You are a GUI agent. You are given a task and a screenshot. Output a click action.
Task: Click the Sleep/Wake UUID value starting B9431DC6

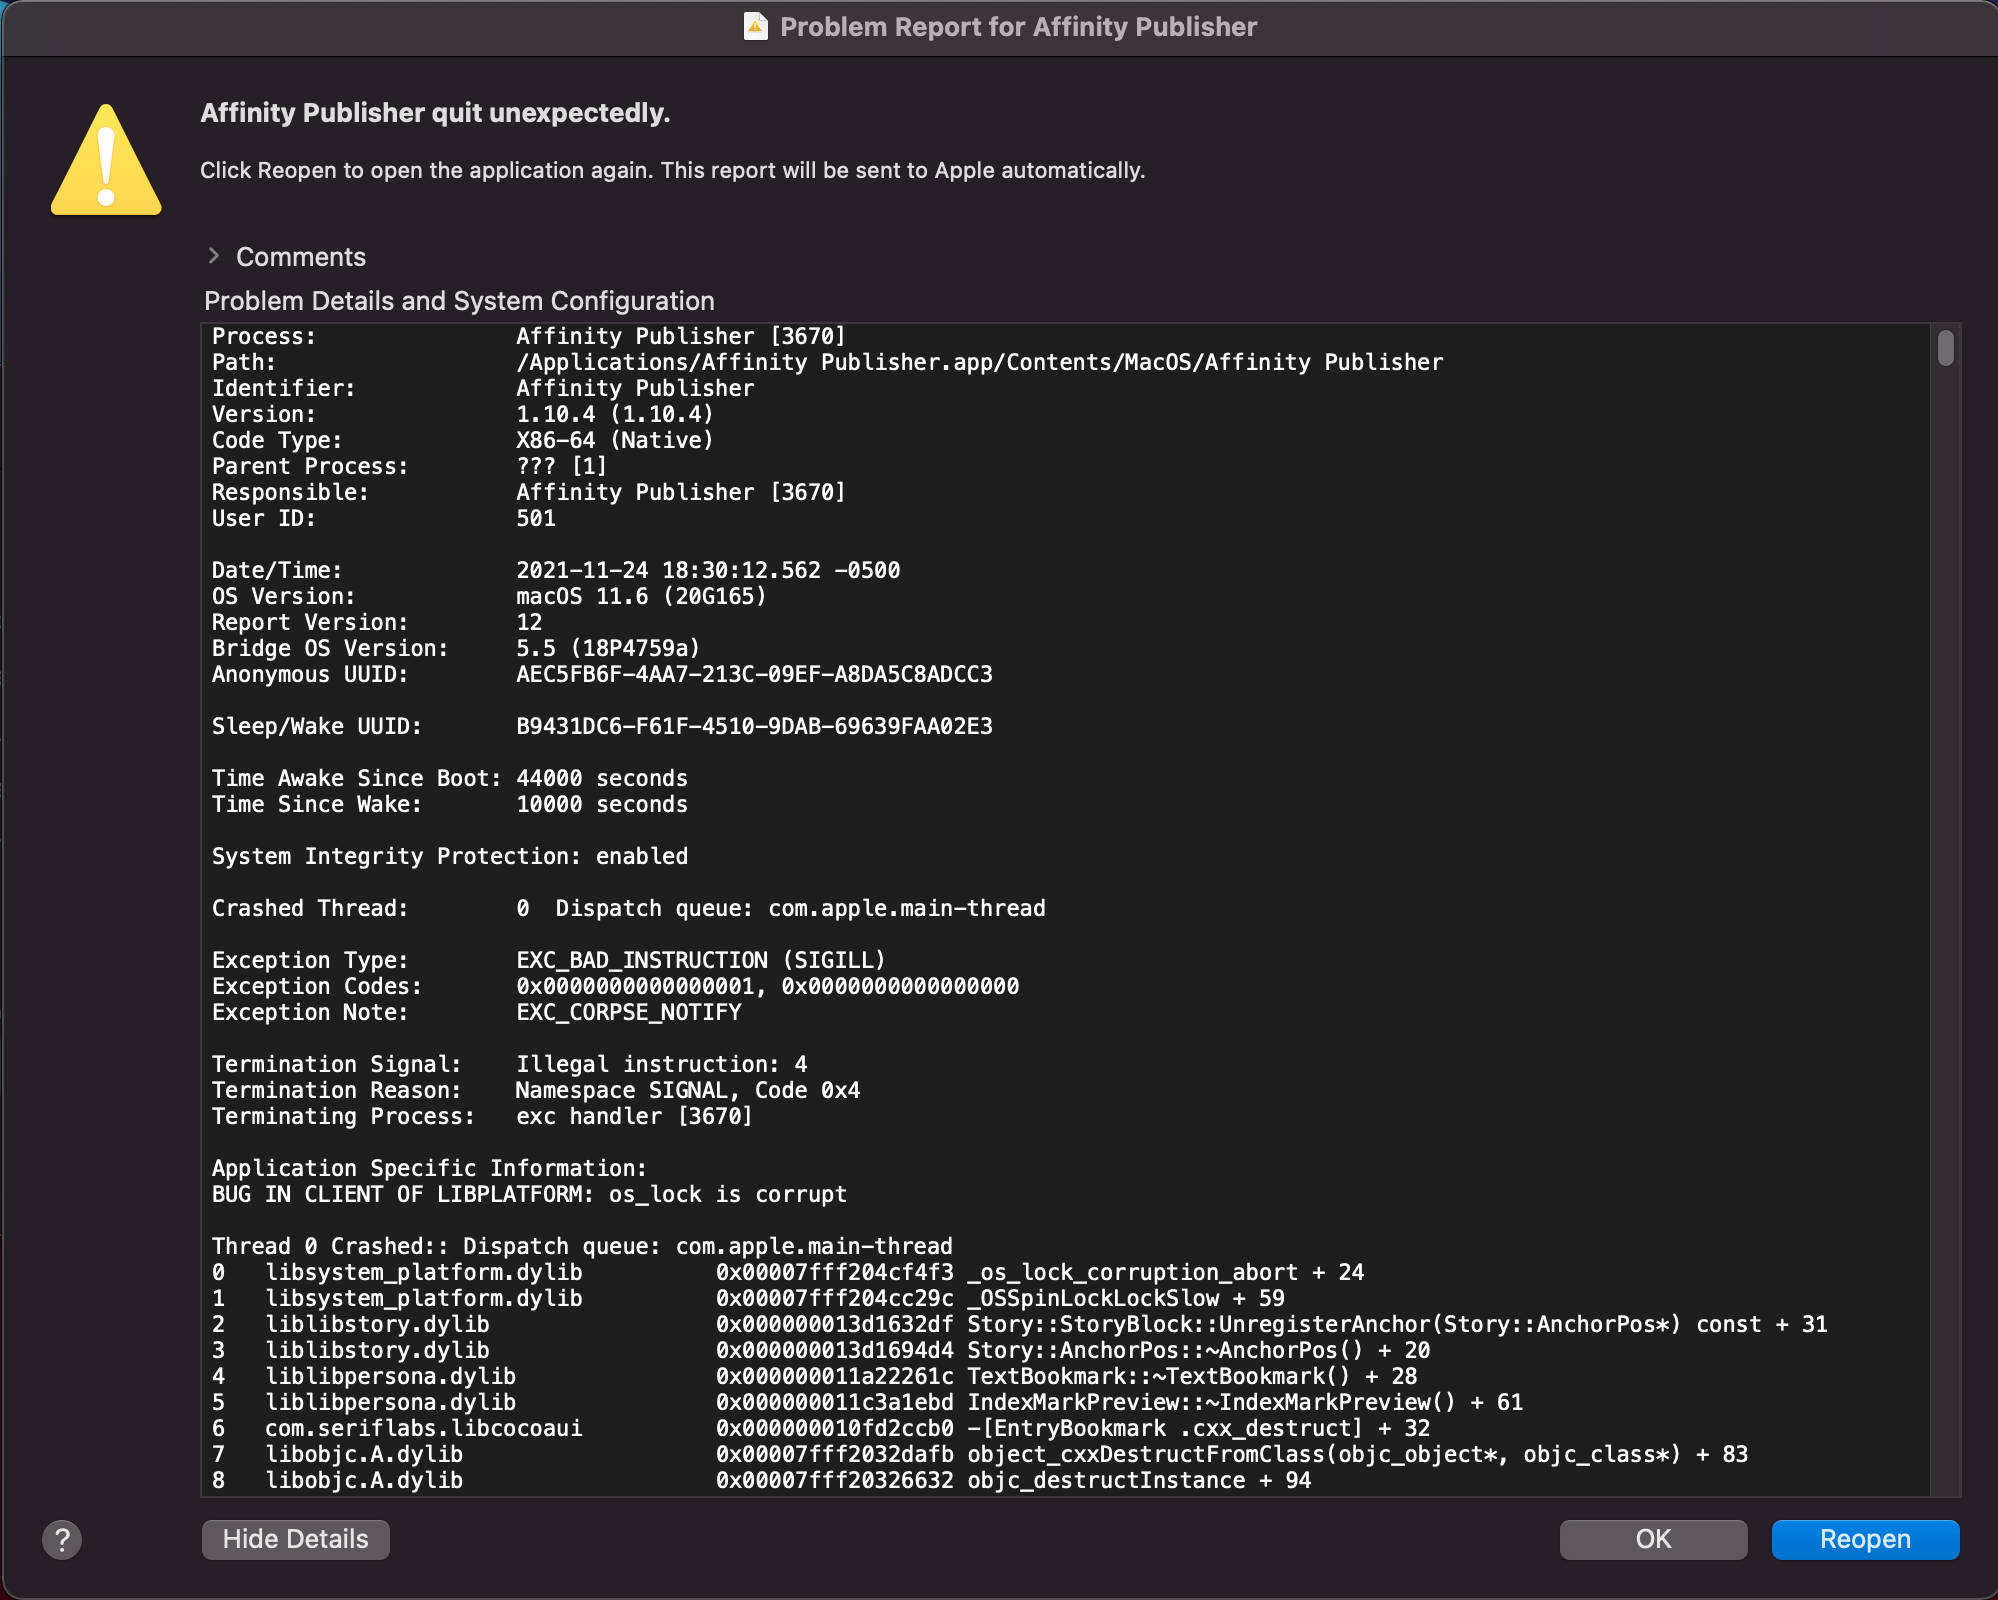[x=754, y=726]
